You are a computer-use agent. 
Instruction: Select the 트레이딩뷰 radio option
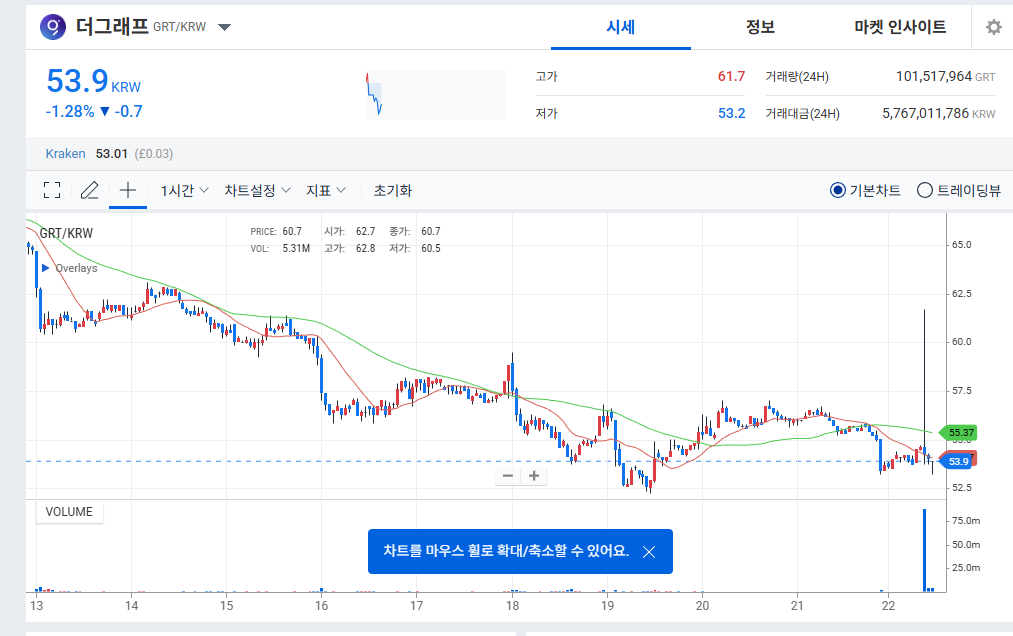pos(924,190)
